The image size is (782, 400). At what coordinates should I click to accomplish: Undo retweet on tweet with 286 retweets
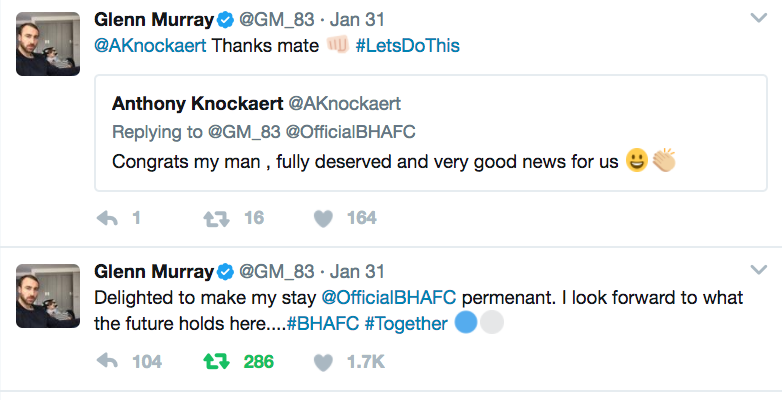coord(216,362)
